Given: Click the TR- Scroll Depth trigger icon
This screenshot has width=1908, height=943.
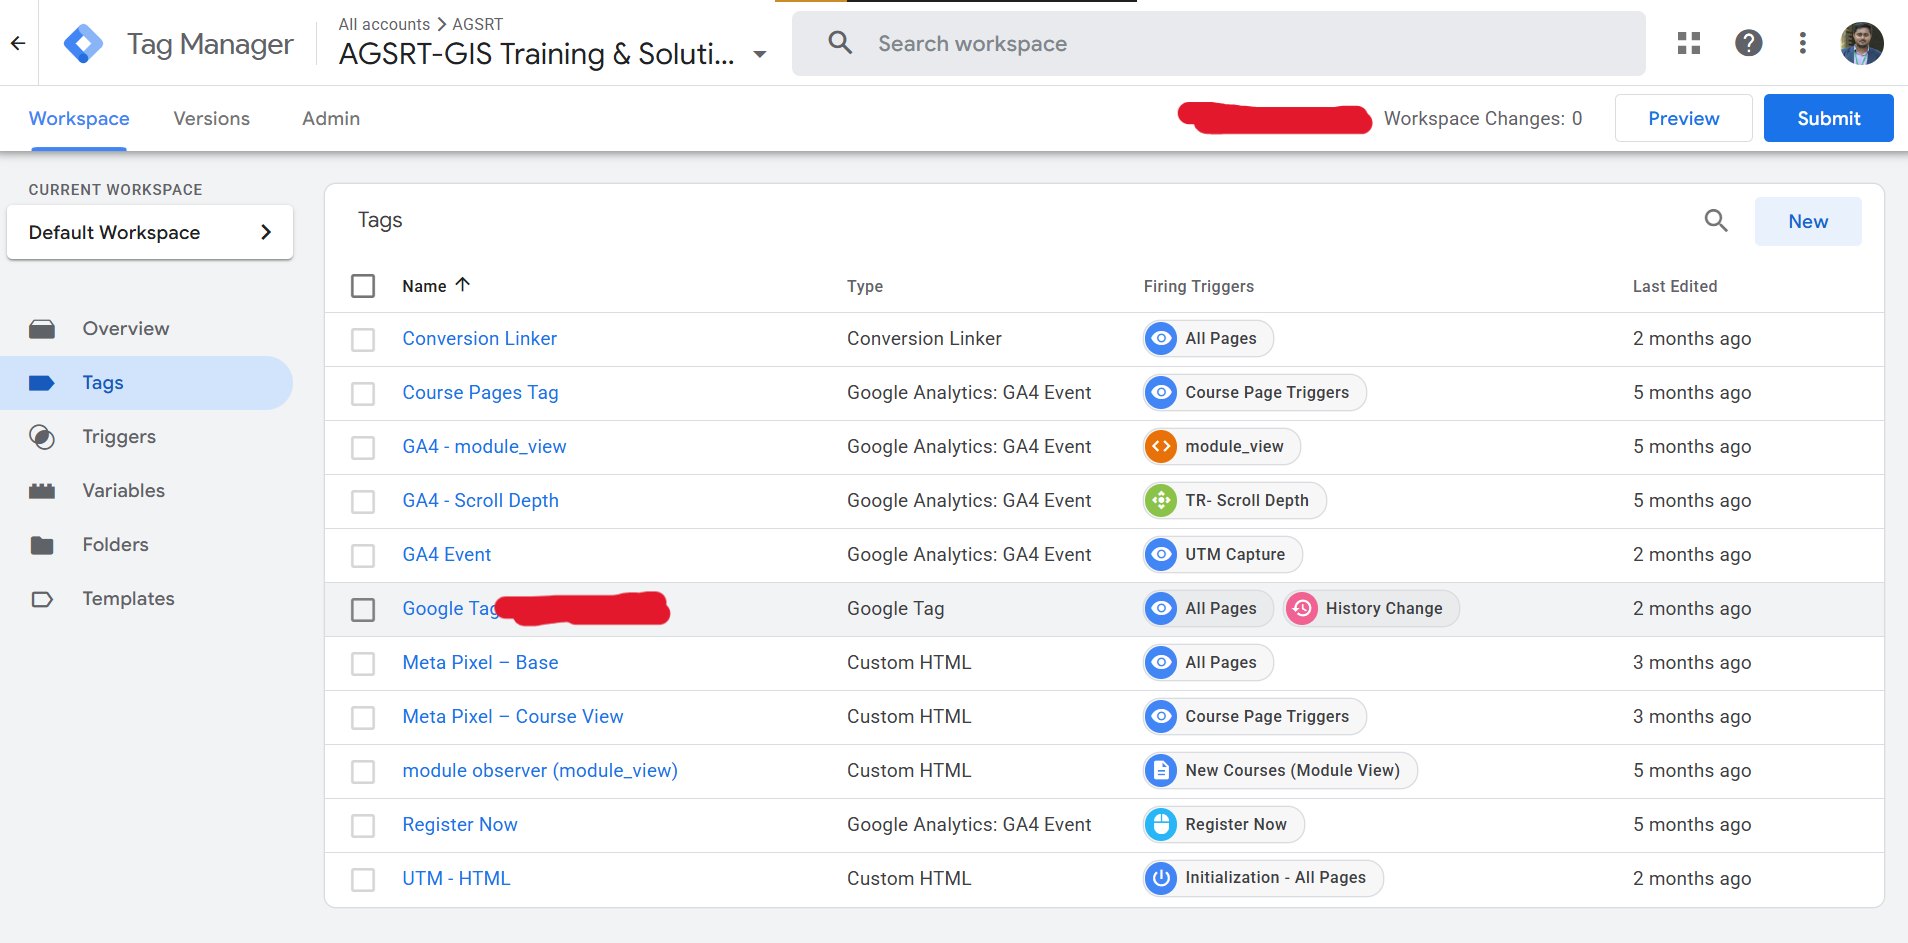Looking at the screenshot, I should click(x=1161, y=500).
